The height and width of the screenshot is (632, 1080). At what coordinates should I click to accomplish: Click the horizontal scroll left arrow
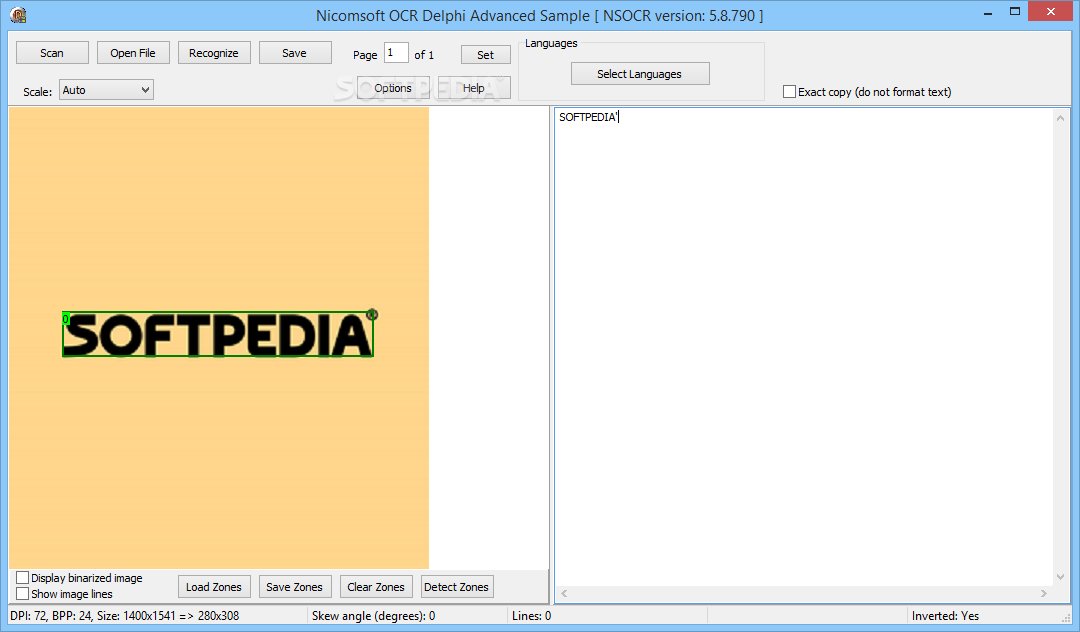tap(564, 593)
